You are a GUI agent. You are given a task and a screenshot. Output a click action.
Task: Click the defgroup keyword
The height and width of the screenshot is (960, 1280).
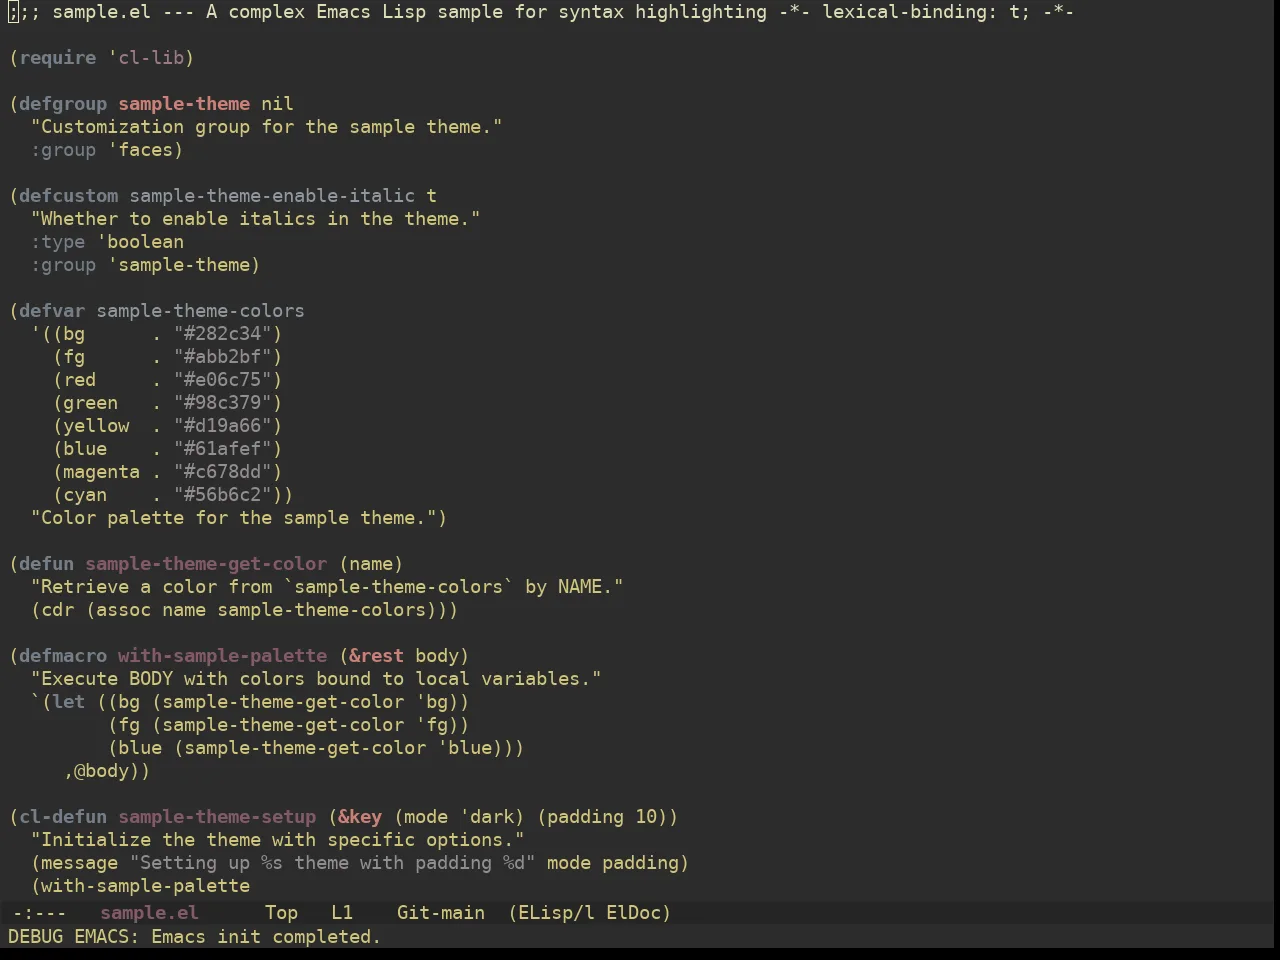[x=63, y=104]
